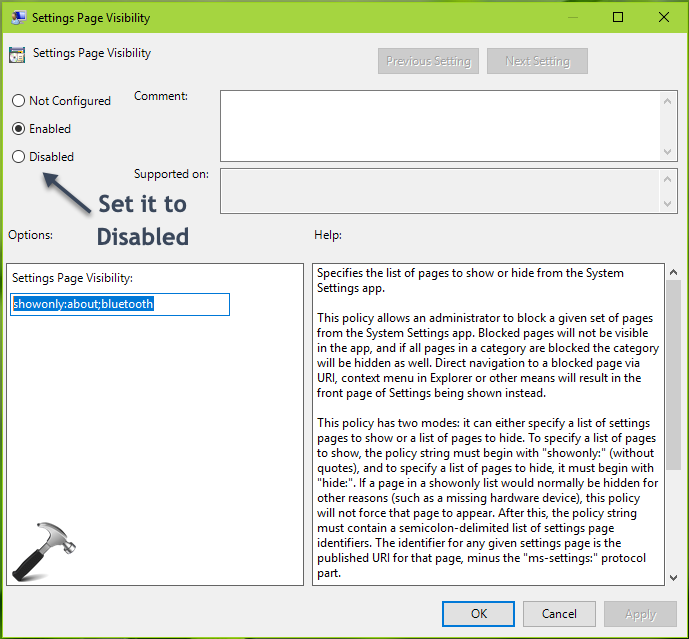Screen dimensions: 689x639
Task: Close the Settings Page Visibility window
Action: pos(664,17)
